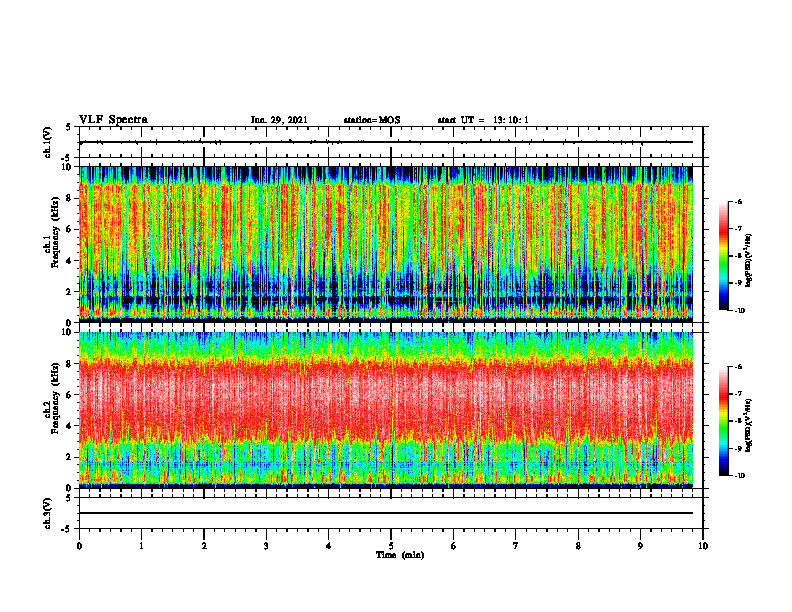Image resolution: width=792 pixels, height=612 pixels.
Task: Select the ch.2 "Frequency (kHz)" axis label
Action: pyautogui.click(x=55, y=398)
